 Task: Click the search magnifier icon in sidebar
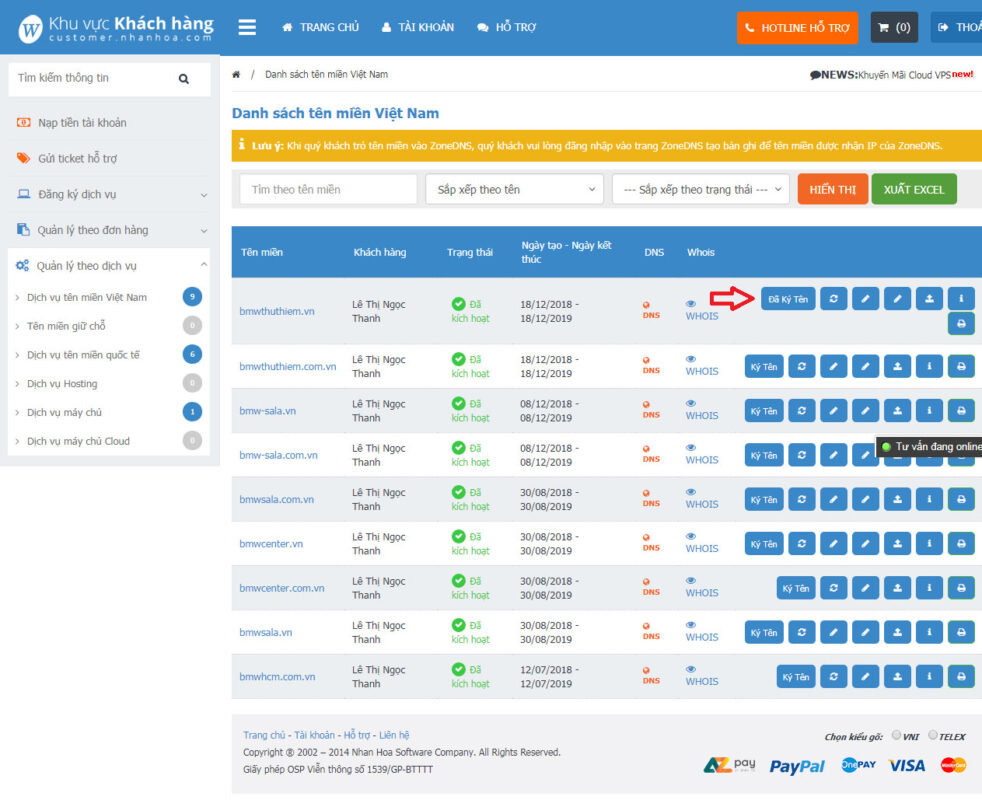pos(184,78)
